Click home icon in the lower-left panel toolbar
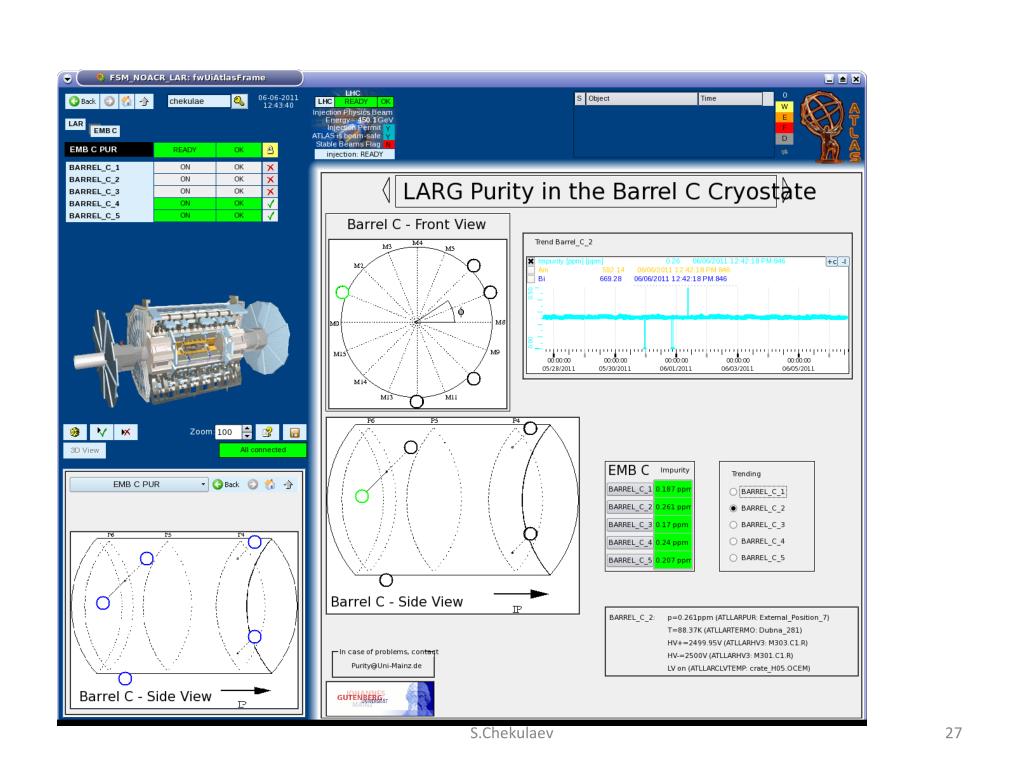The width and height of the screenshot is (1024, 768). point(270,484)
